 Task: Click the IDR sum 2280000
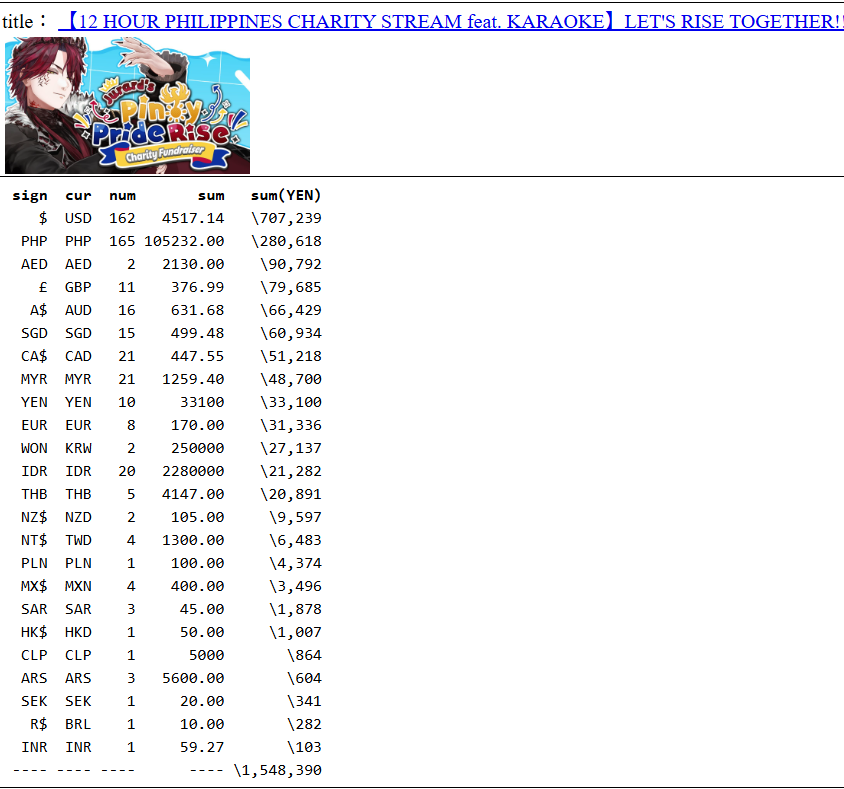pos(193,471)
